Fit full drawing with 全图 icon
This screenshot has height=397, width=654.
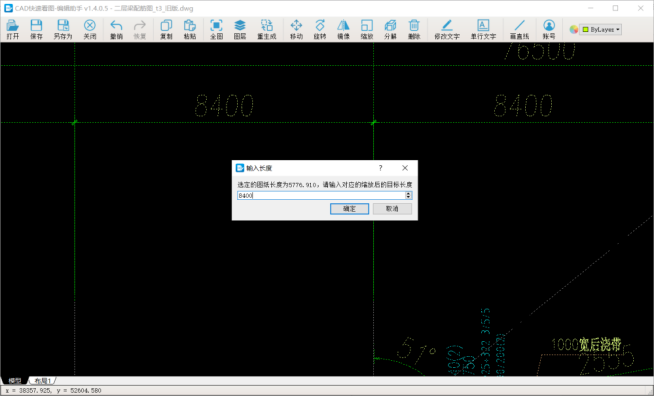[216, 29]
